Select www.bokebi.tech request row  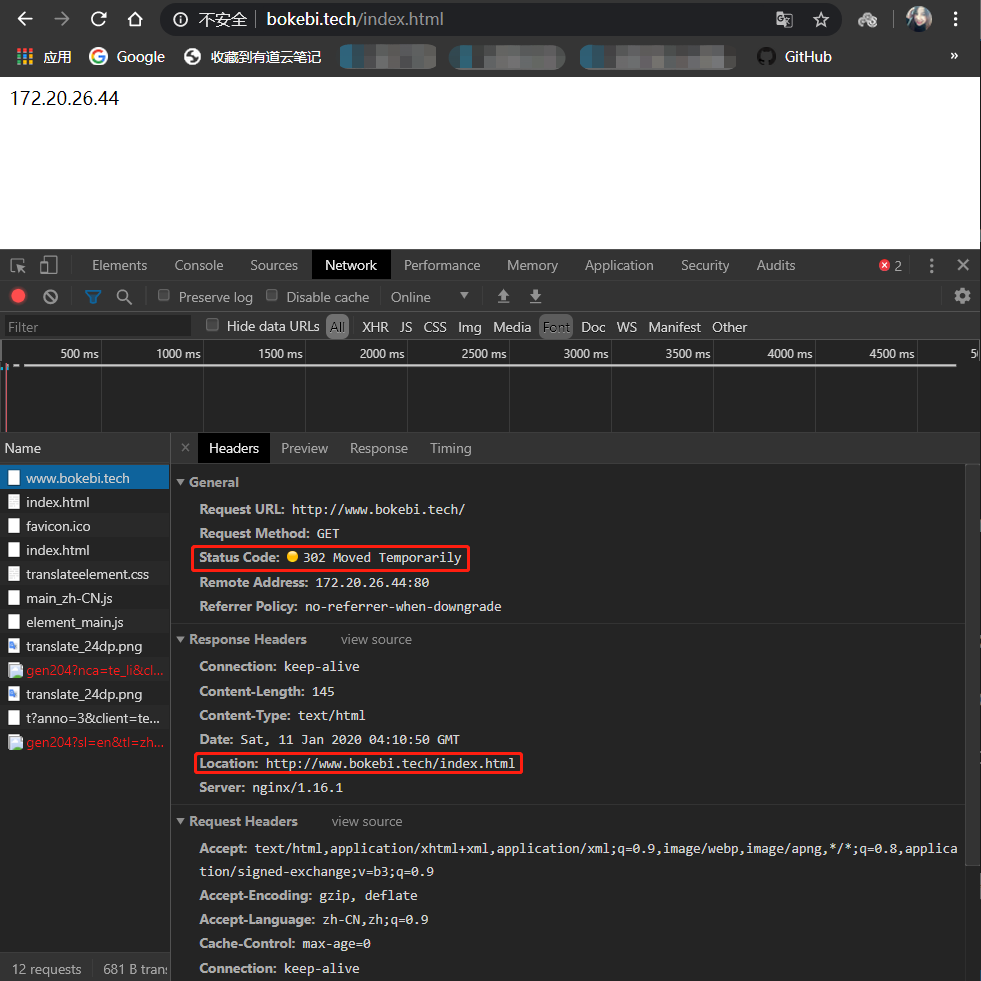coord(84,478)
